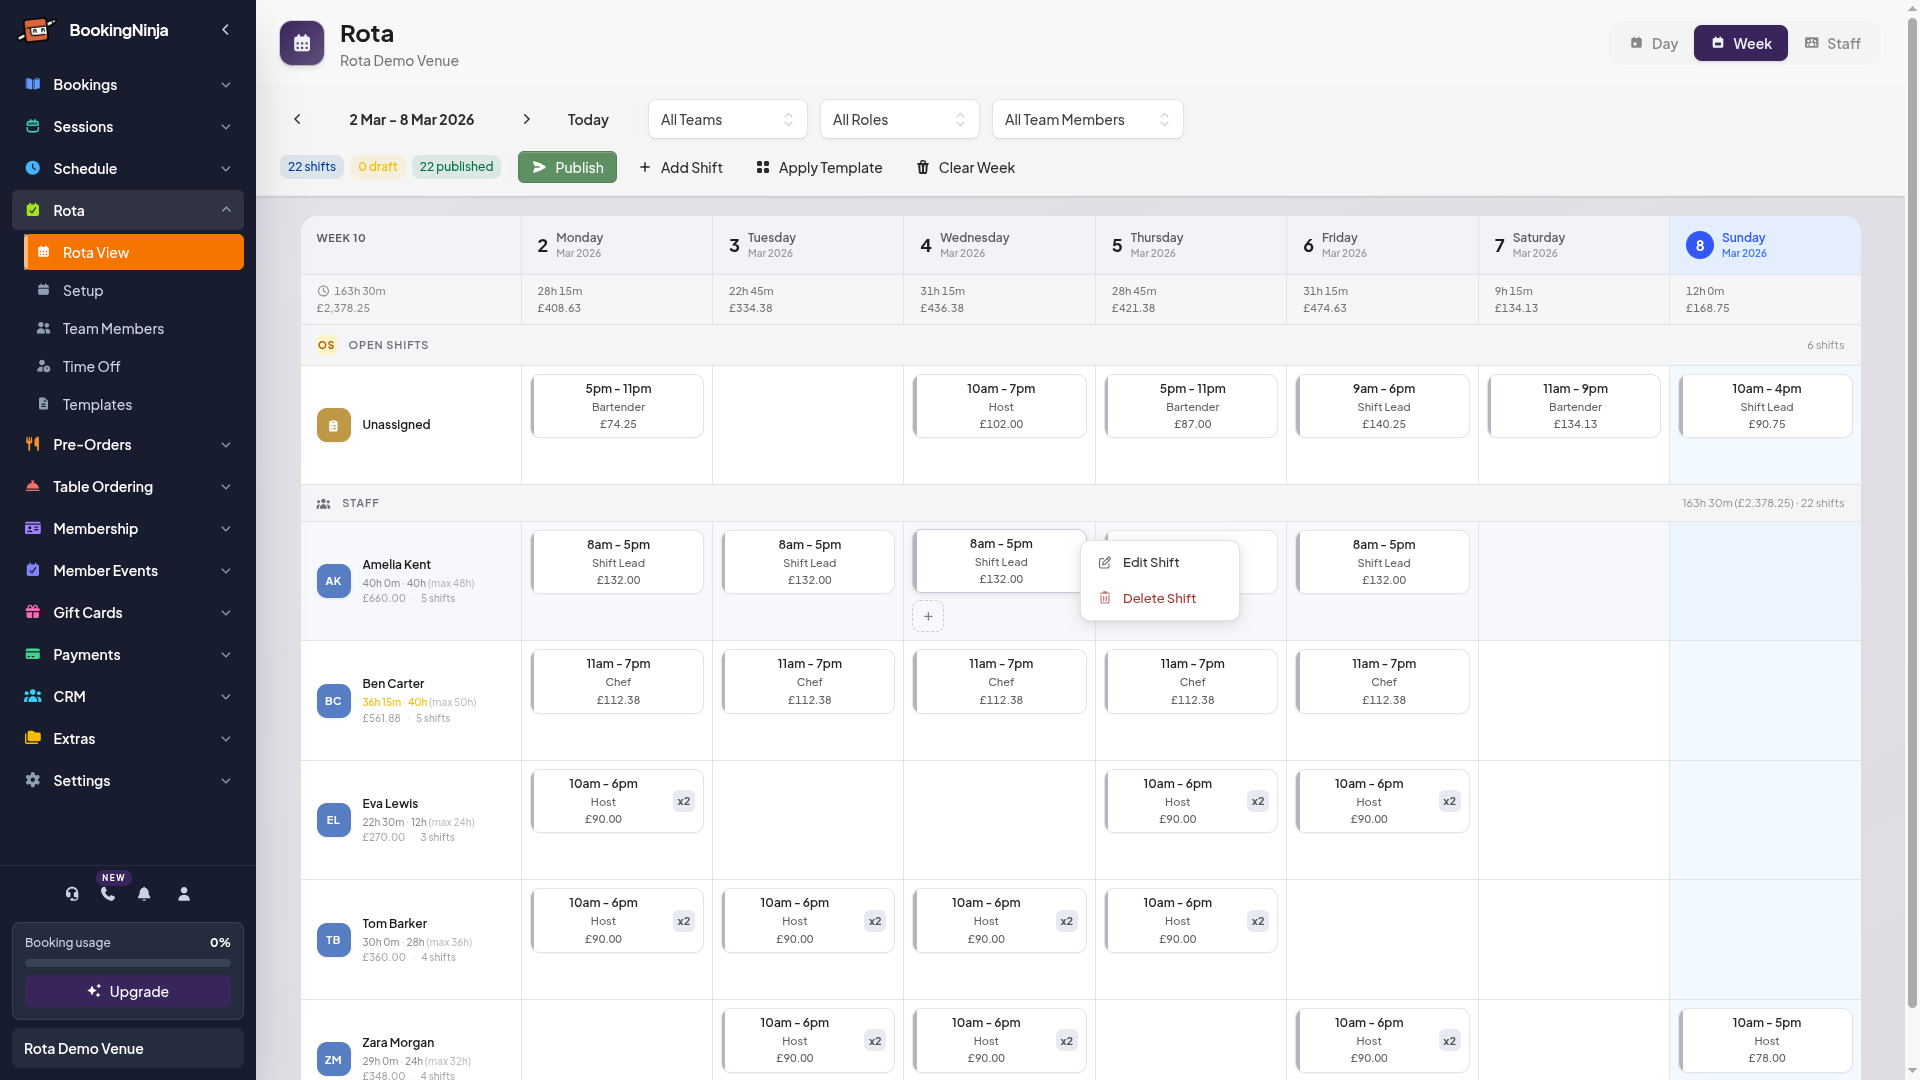Open the All Teams dropdown
The height and width of the screenshot is (1080, 1920).
click(728, 119)
